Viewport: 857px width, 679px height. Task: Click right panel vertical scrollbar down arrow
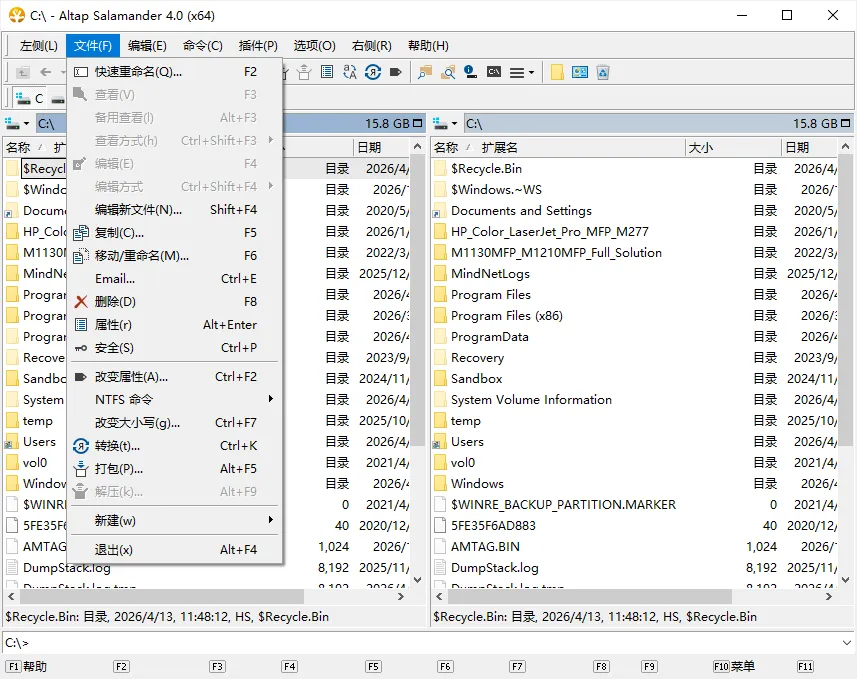coord(845,580)
